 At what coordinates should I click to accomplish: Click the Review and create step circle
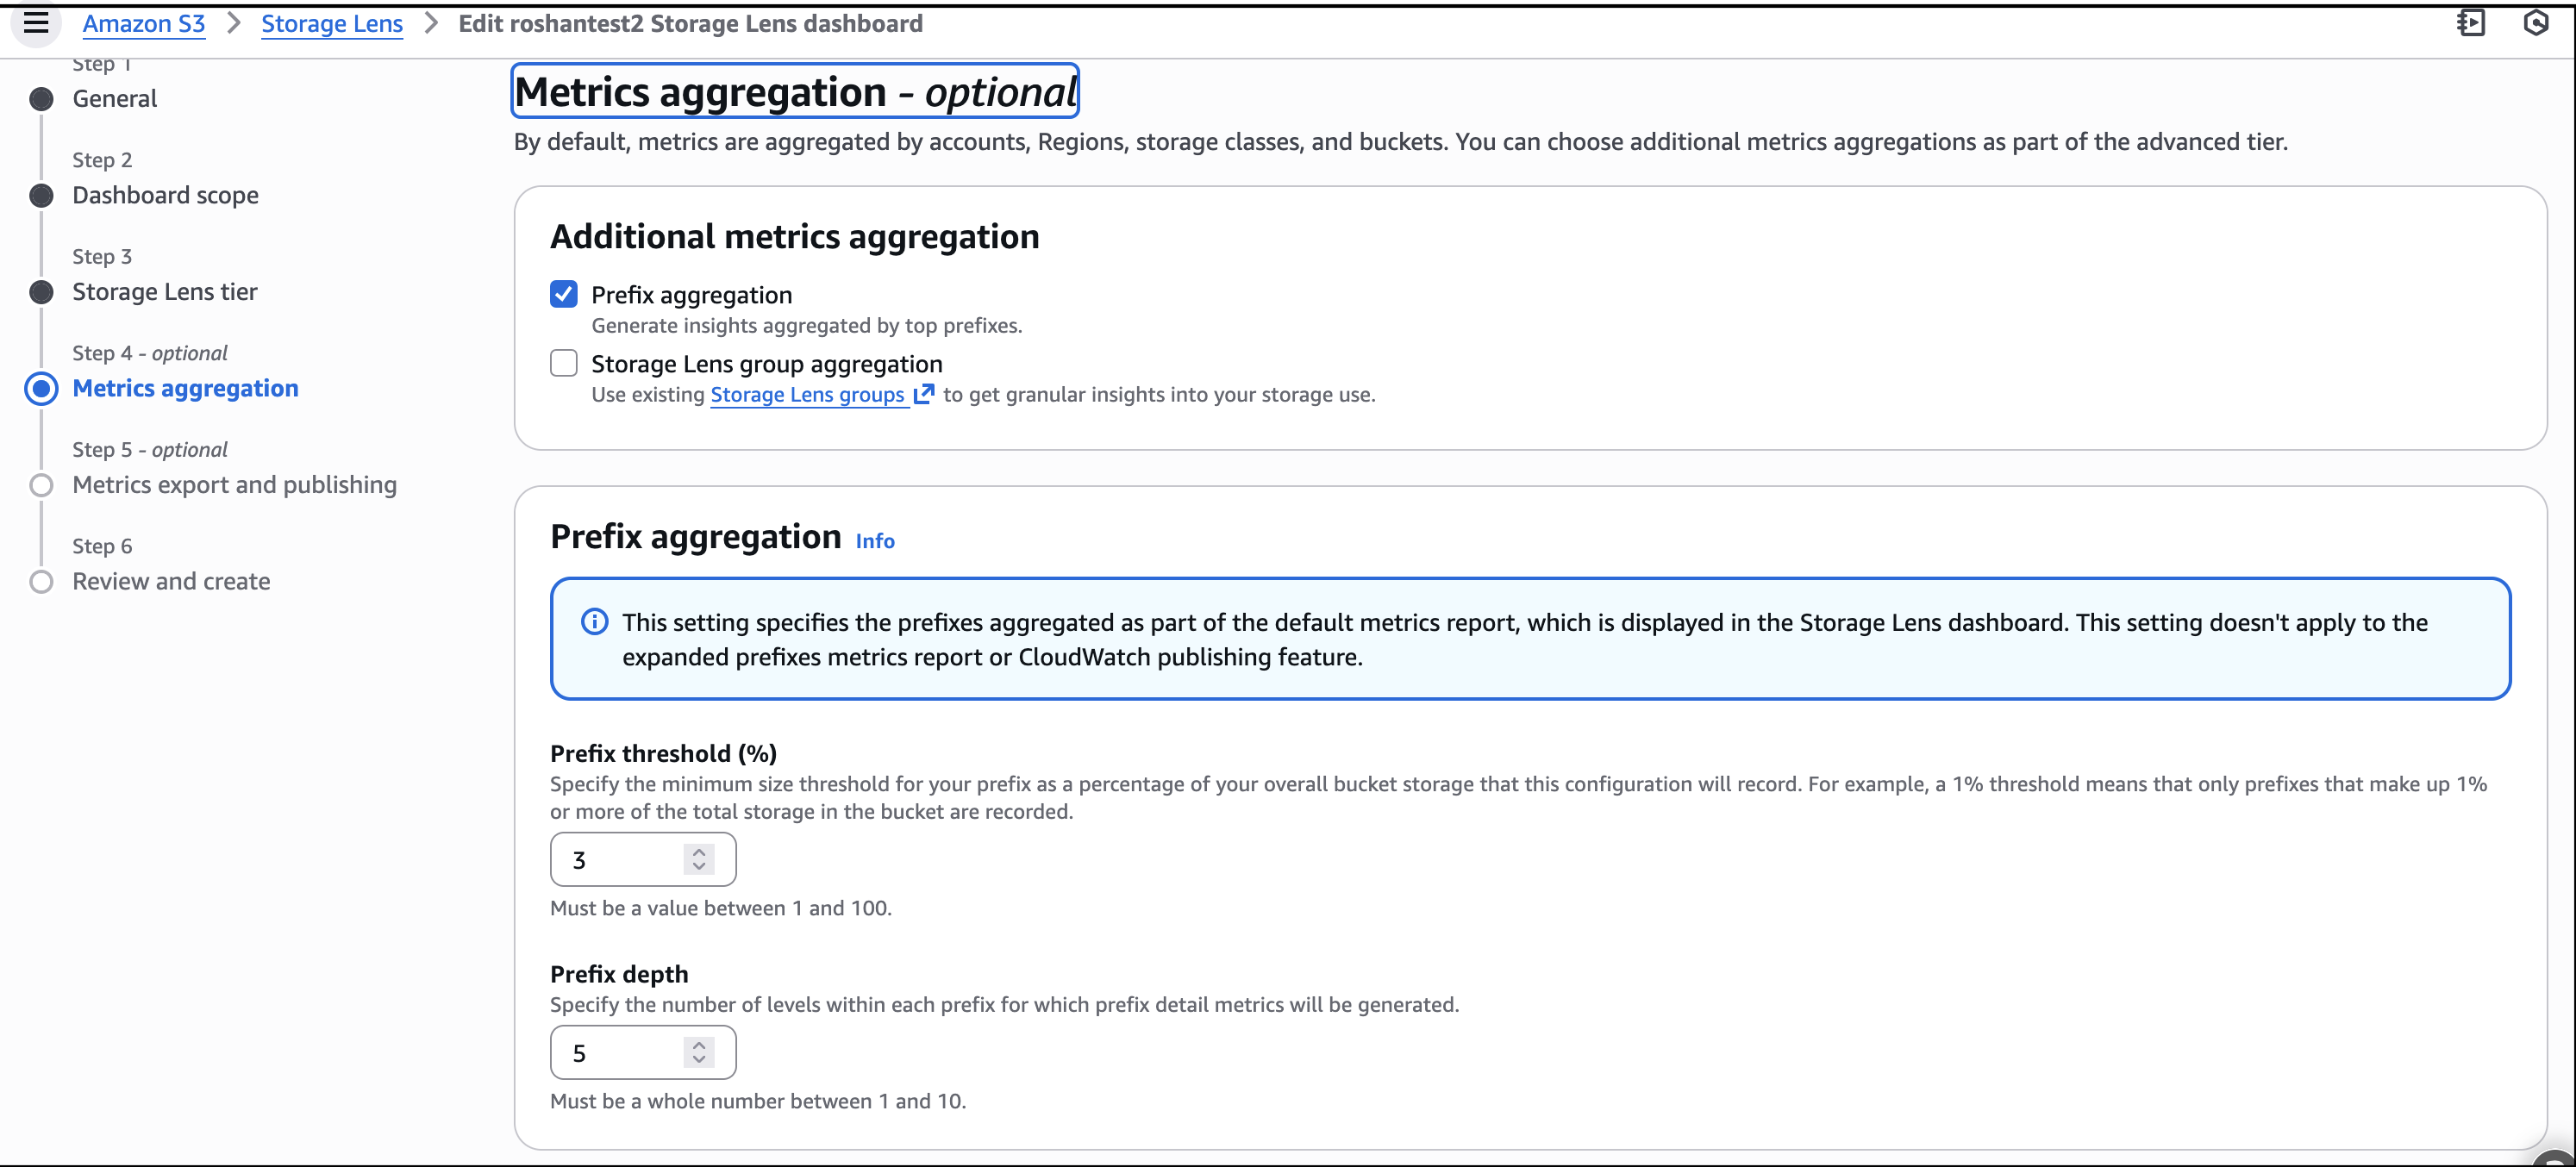[x=41, y=582]
